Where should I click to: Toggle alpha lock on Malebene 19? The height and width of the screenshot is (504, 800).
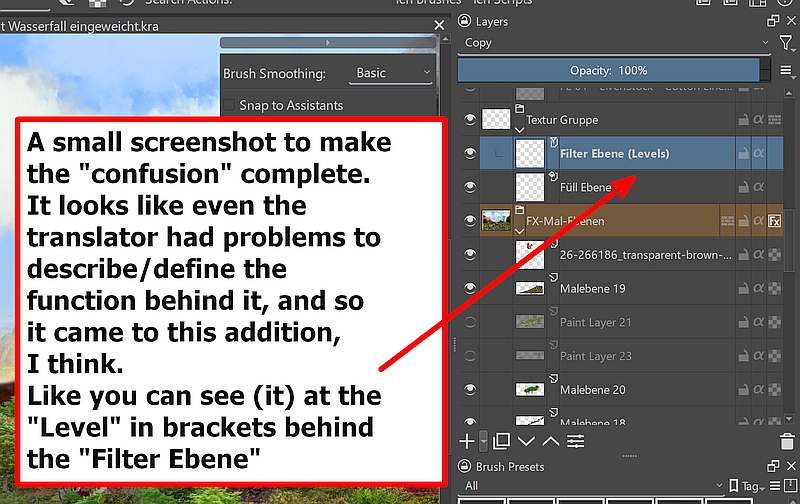point(759,288)
